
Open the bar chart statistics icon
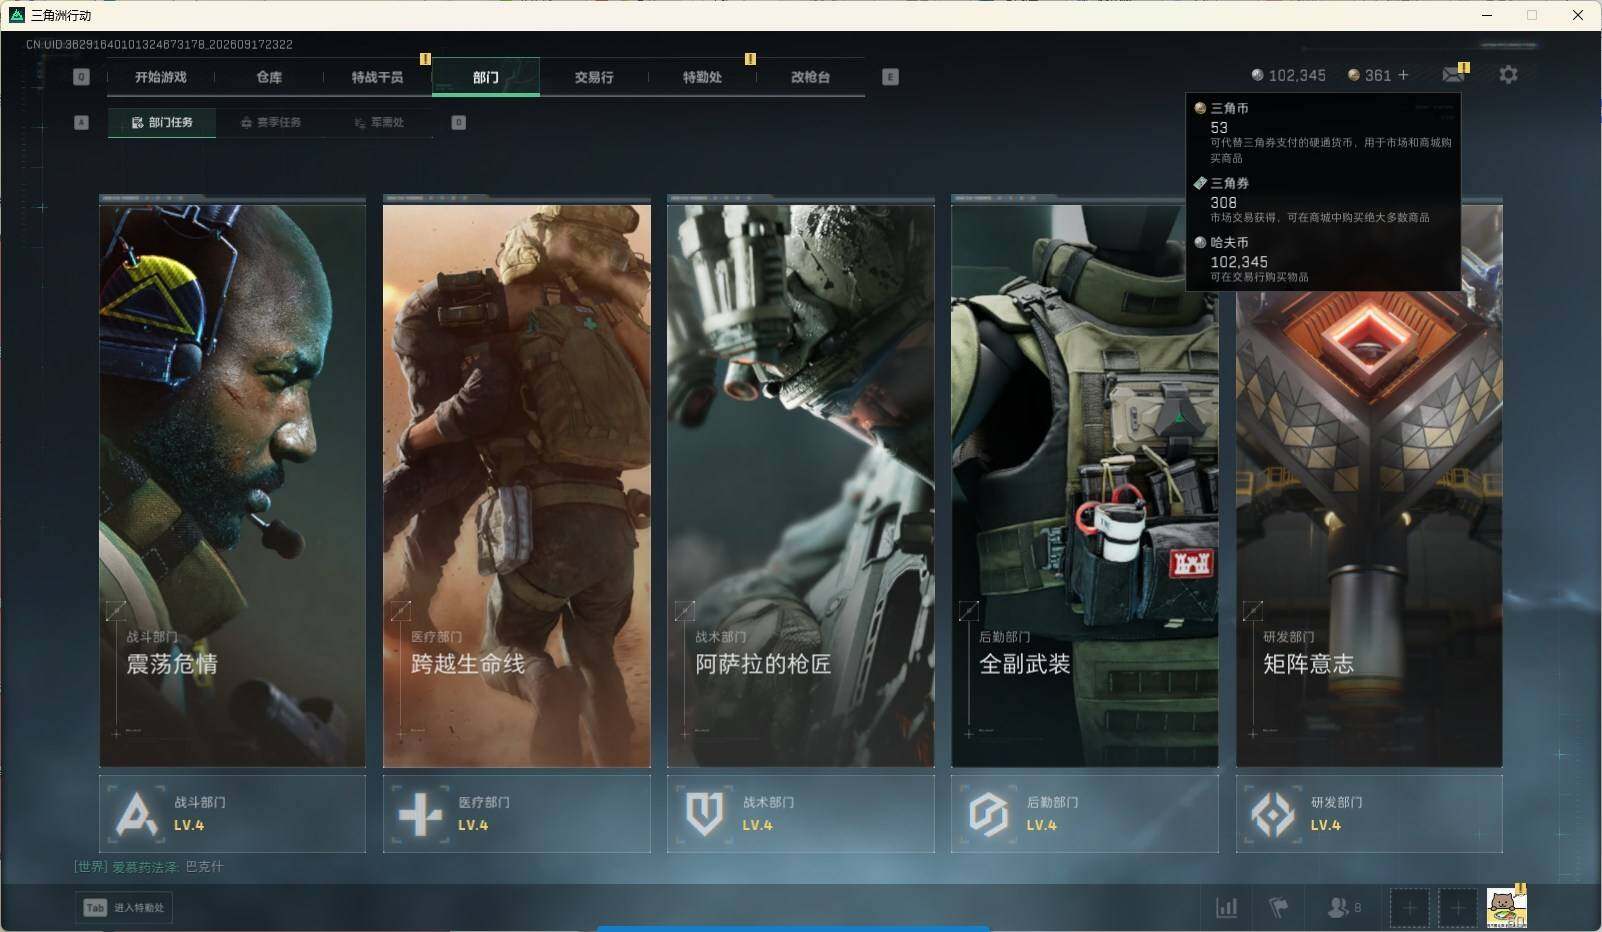(1226, 908)
